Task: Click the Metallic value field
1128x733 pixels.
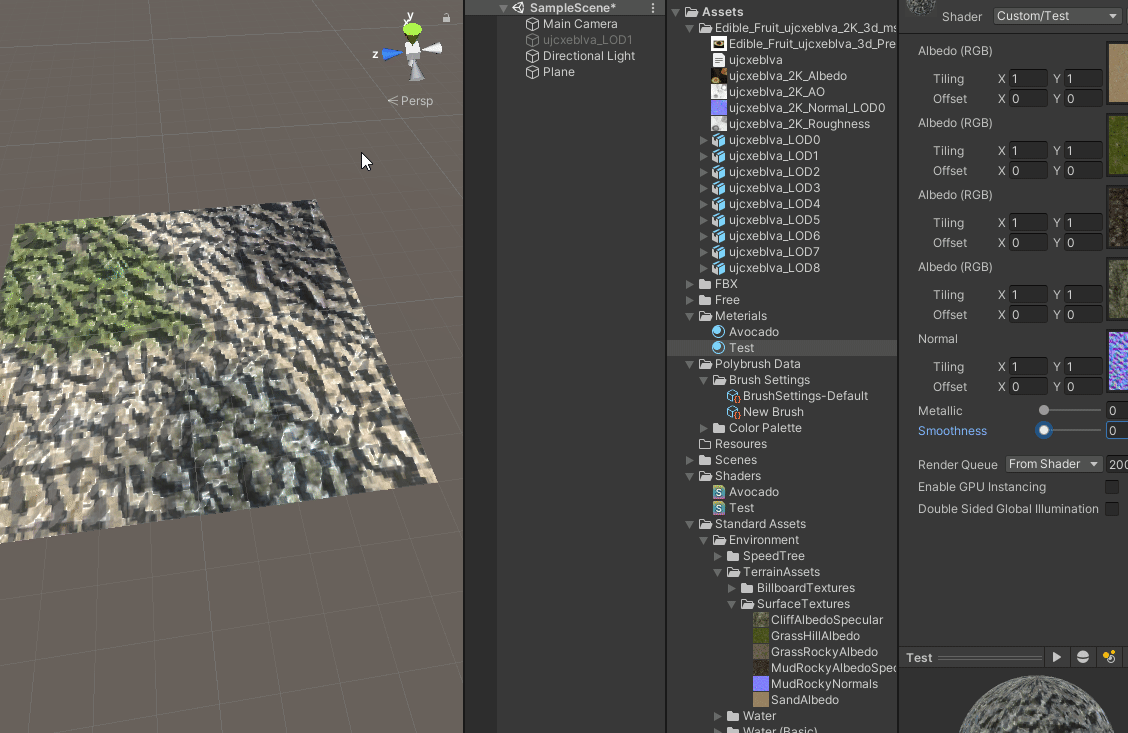Action: (x=1116, y=411)
